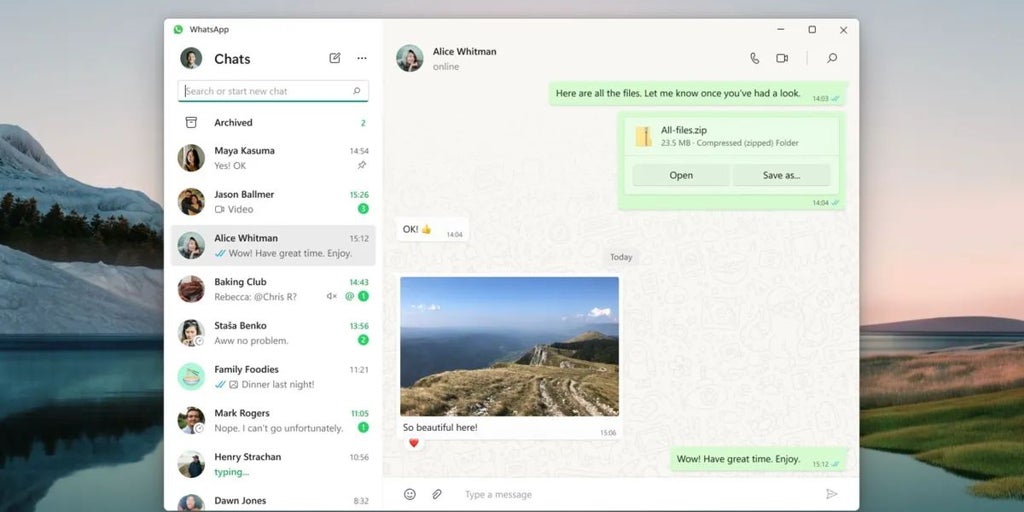Open Alice Whitman's contact info header

click(x=464, y=58)
